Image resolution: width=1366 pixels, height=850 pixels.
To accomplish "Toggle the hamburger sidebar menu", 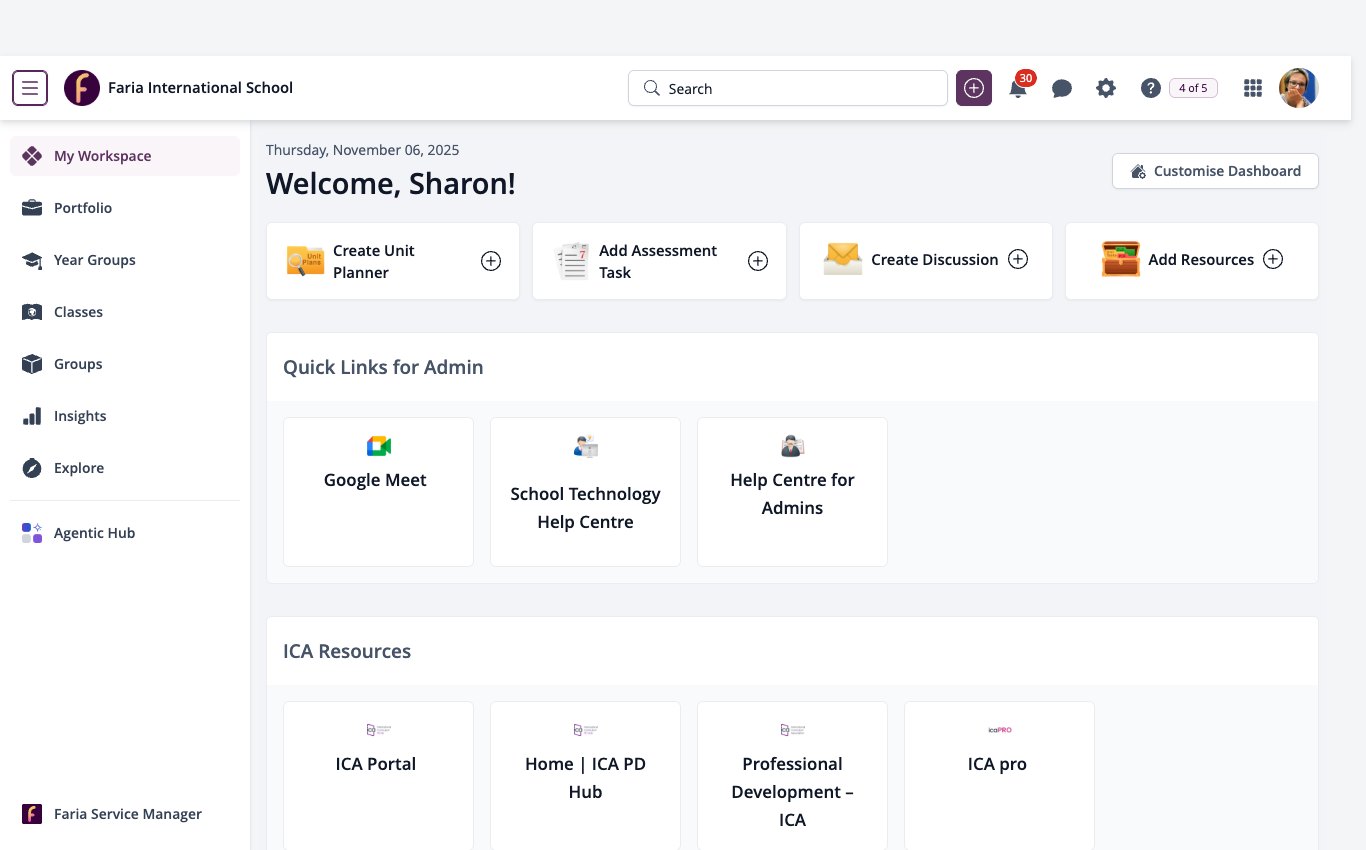I will pyautogui.click(x=30, y=88).
